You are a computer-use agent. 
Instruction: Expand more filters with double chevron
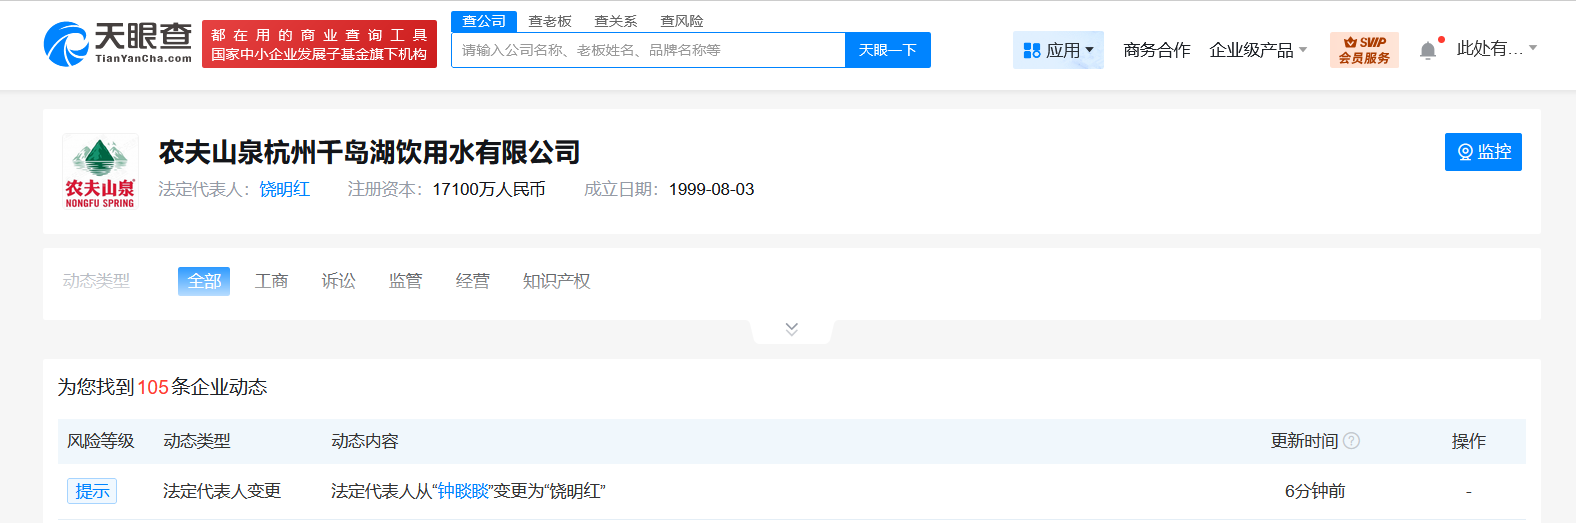click(792, 329)
